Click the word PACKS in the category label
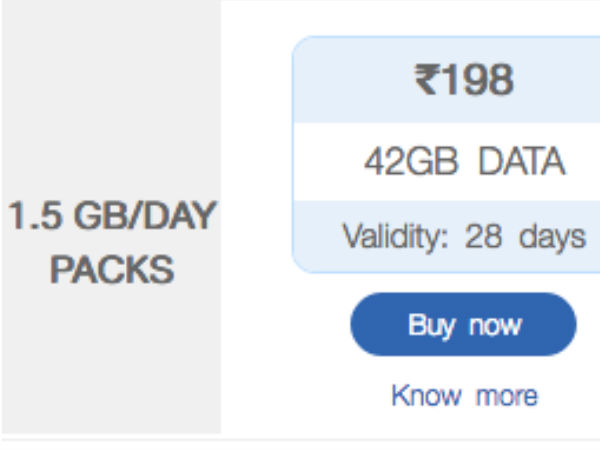The width and height of the screenshot is (600, 450). [x=111, y=270]
